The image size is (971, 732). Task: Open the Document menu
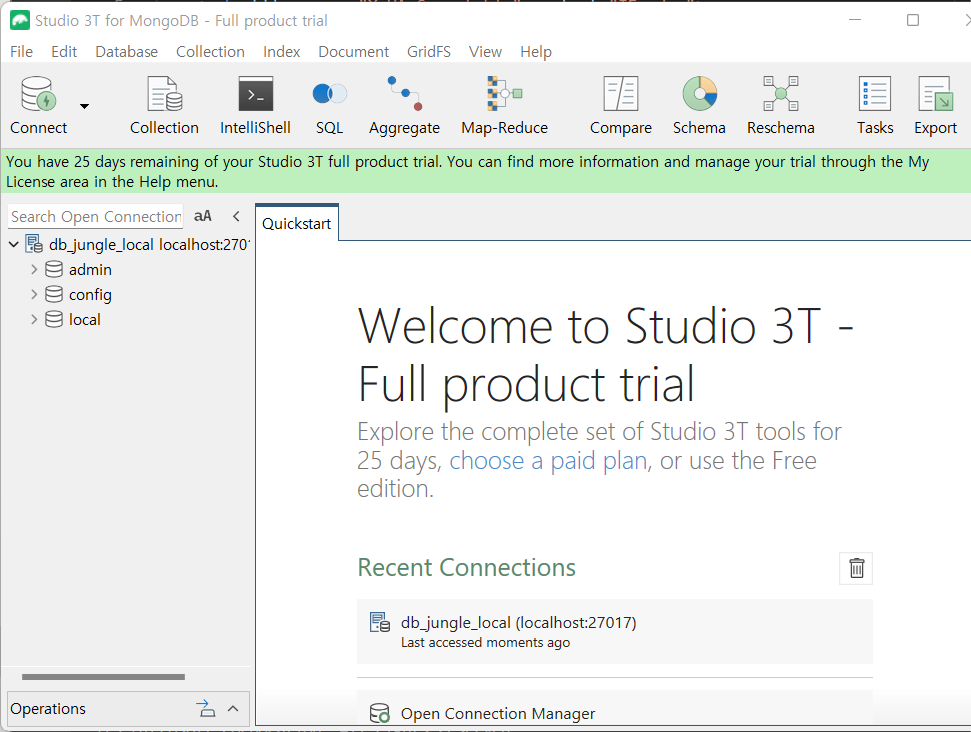pyautogui.click(x=354, y=51)
